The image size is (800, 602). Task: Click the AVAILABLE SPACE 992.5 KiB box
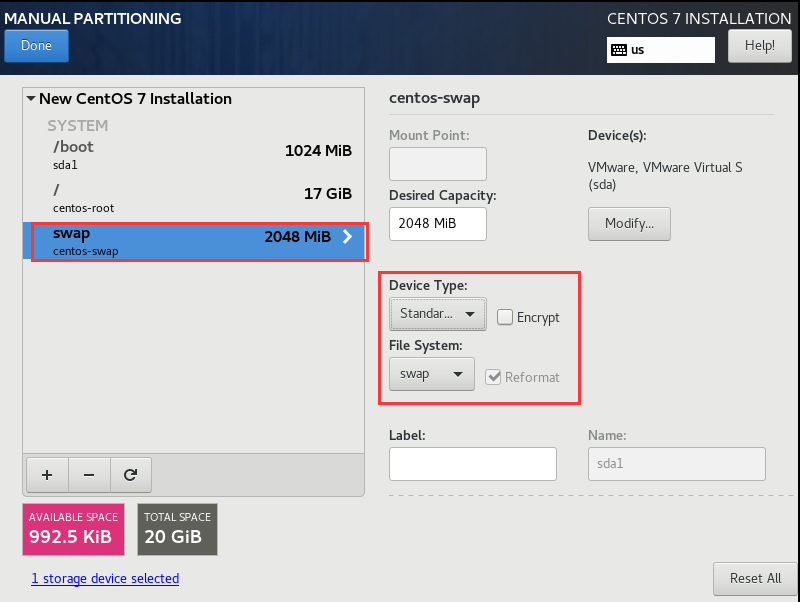click(73, 530)
